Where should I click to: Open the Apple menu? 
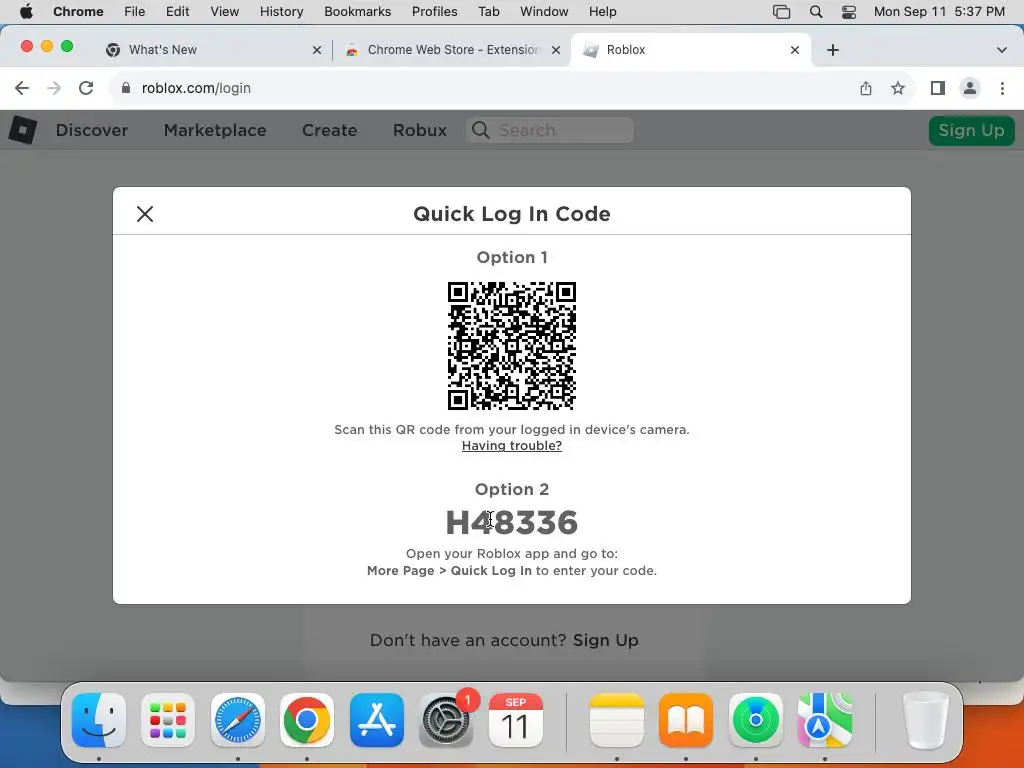pos(26,12)
